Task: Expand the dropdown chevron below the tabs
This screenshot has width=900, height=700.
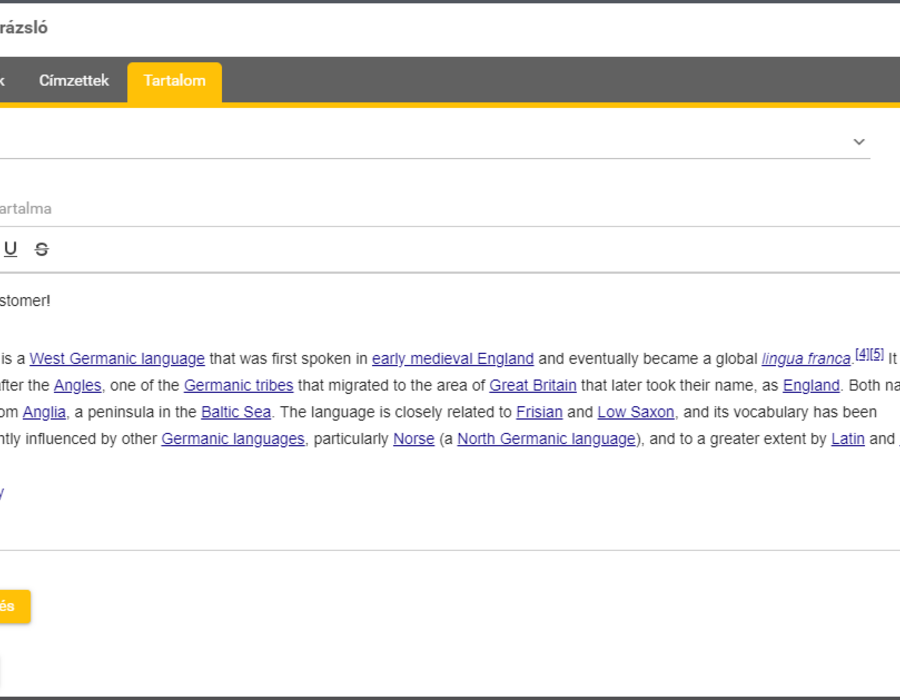Action: pos(859,142)
